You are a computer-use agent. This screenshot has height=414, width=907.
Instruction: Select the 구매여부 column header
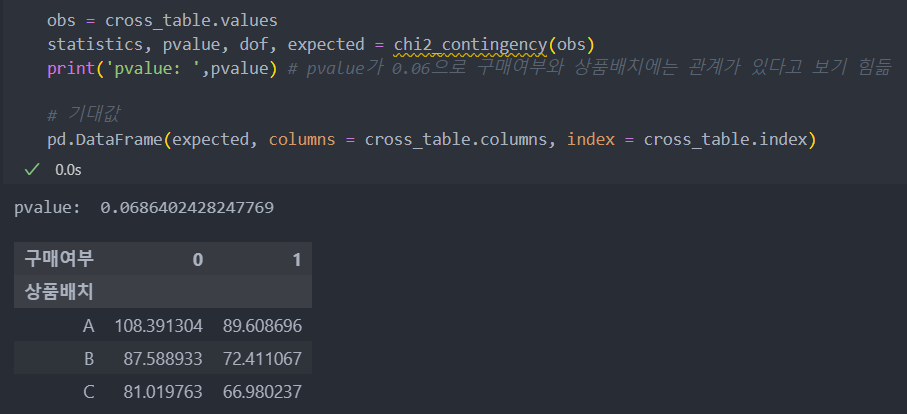coord(58,260)
